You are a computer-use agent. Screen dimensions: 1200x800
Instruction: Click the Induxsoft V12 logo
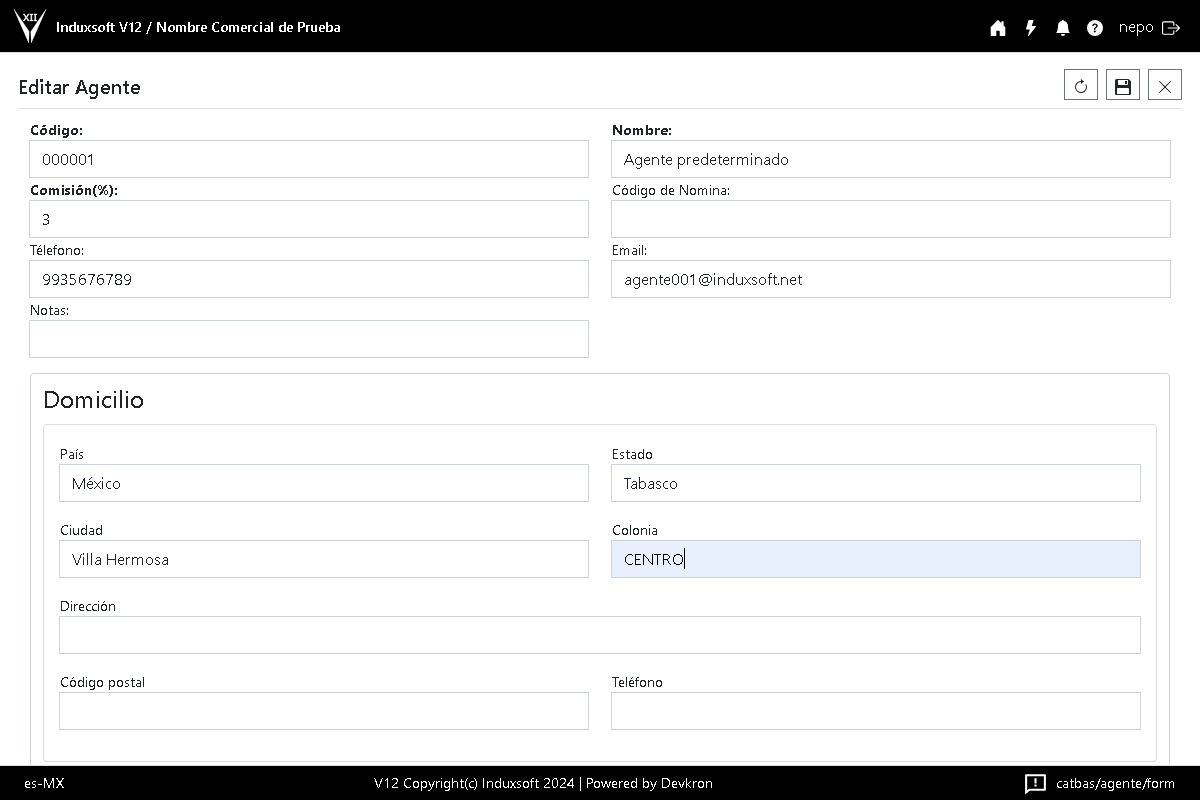[x=30, y=26]
